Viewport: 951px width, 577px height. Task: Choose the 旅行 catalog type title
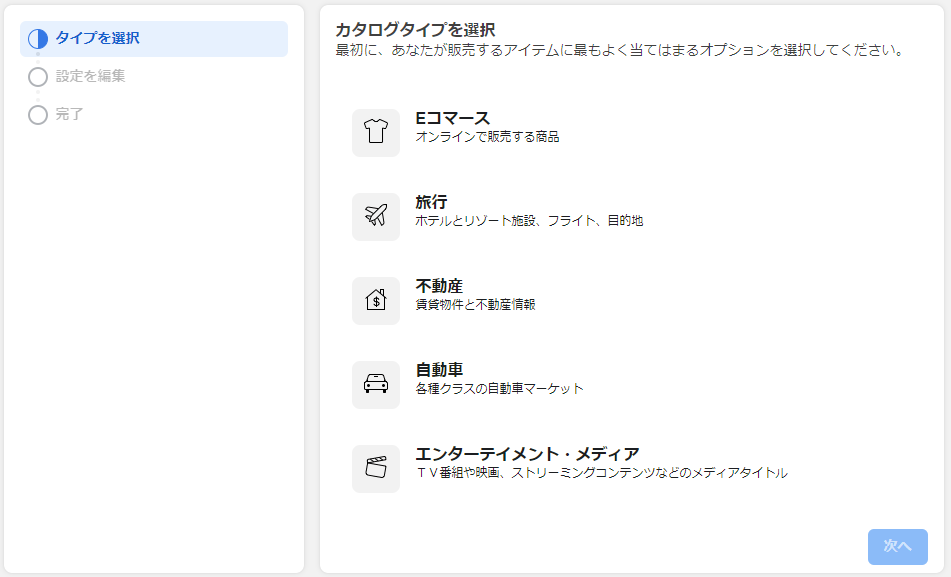(x=431, y=202)
